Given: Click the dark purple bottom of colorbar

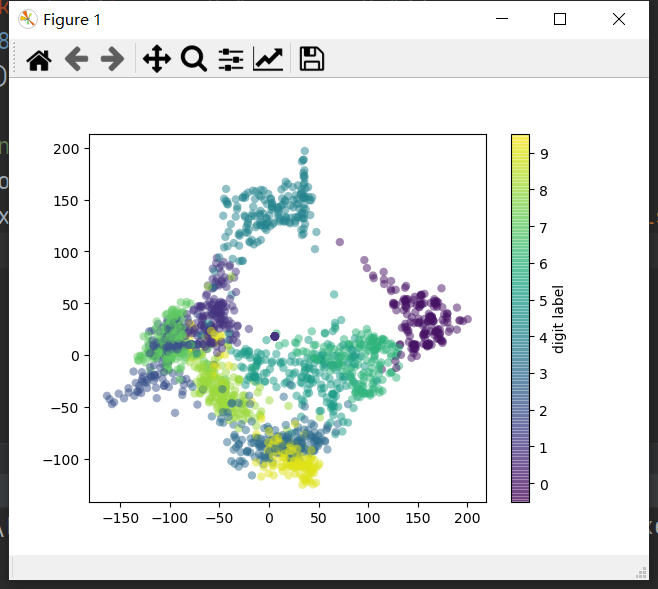Looking at the screenshot, I should coord(520,495).
